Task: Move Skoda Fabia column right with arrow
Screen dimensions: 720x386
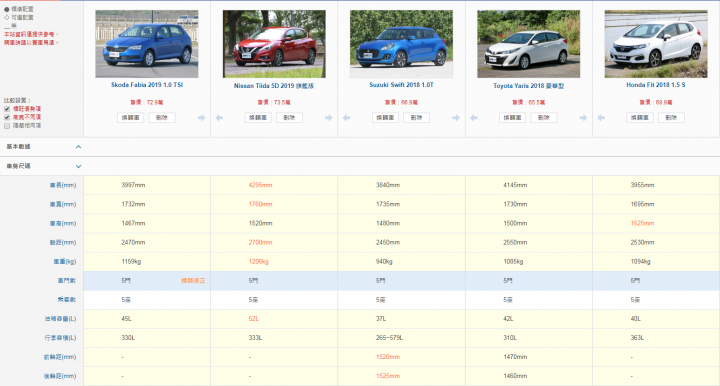Action: pyautogui.click(x=201, y=118)
